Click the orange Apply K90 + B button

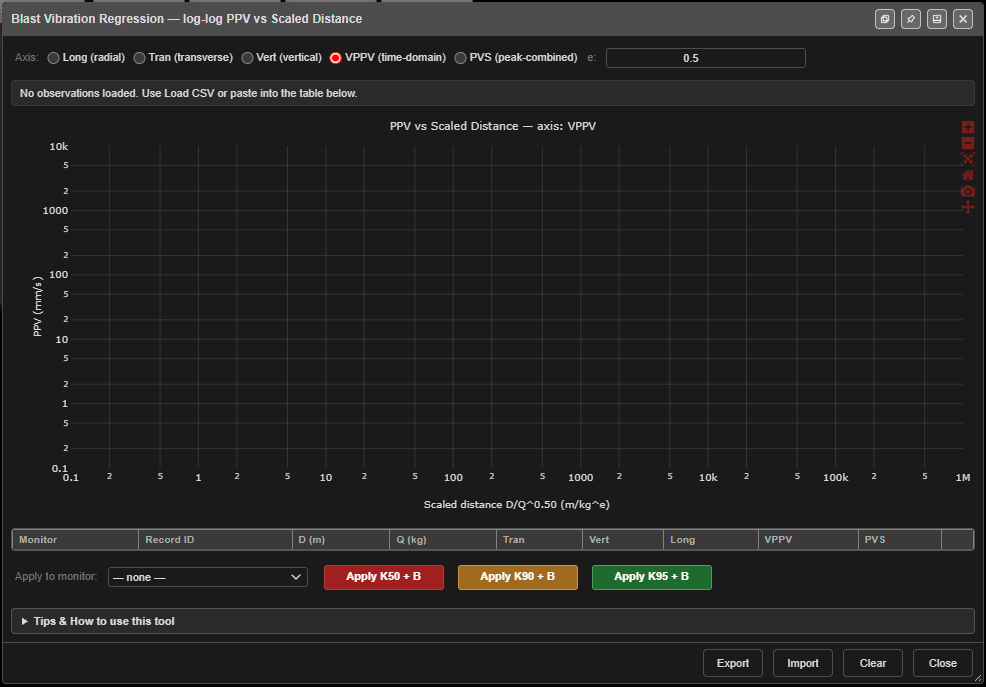tap(518, 577)
